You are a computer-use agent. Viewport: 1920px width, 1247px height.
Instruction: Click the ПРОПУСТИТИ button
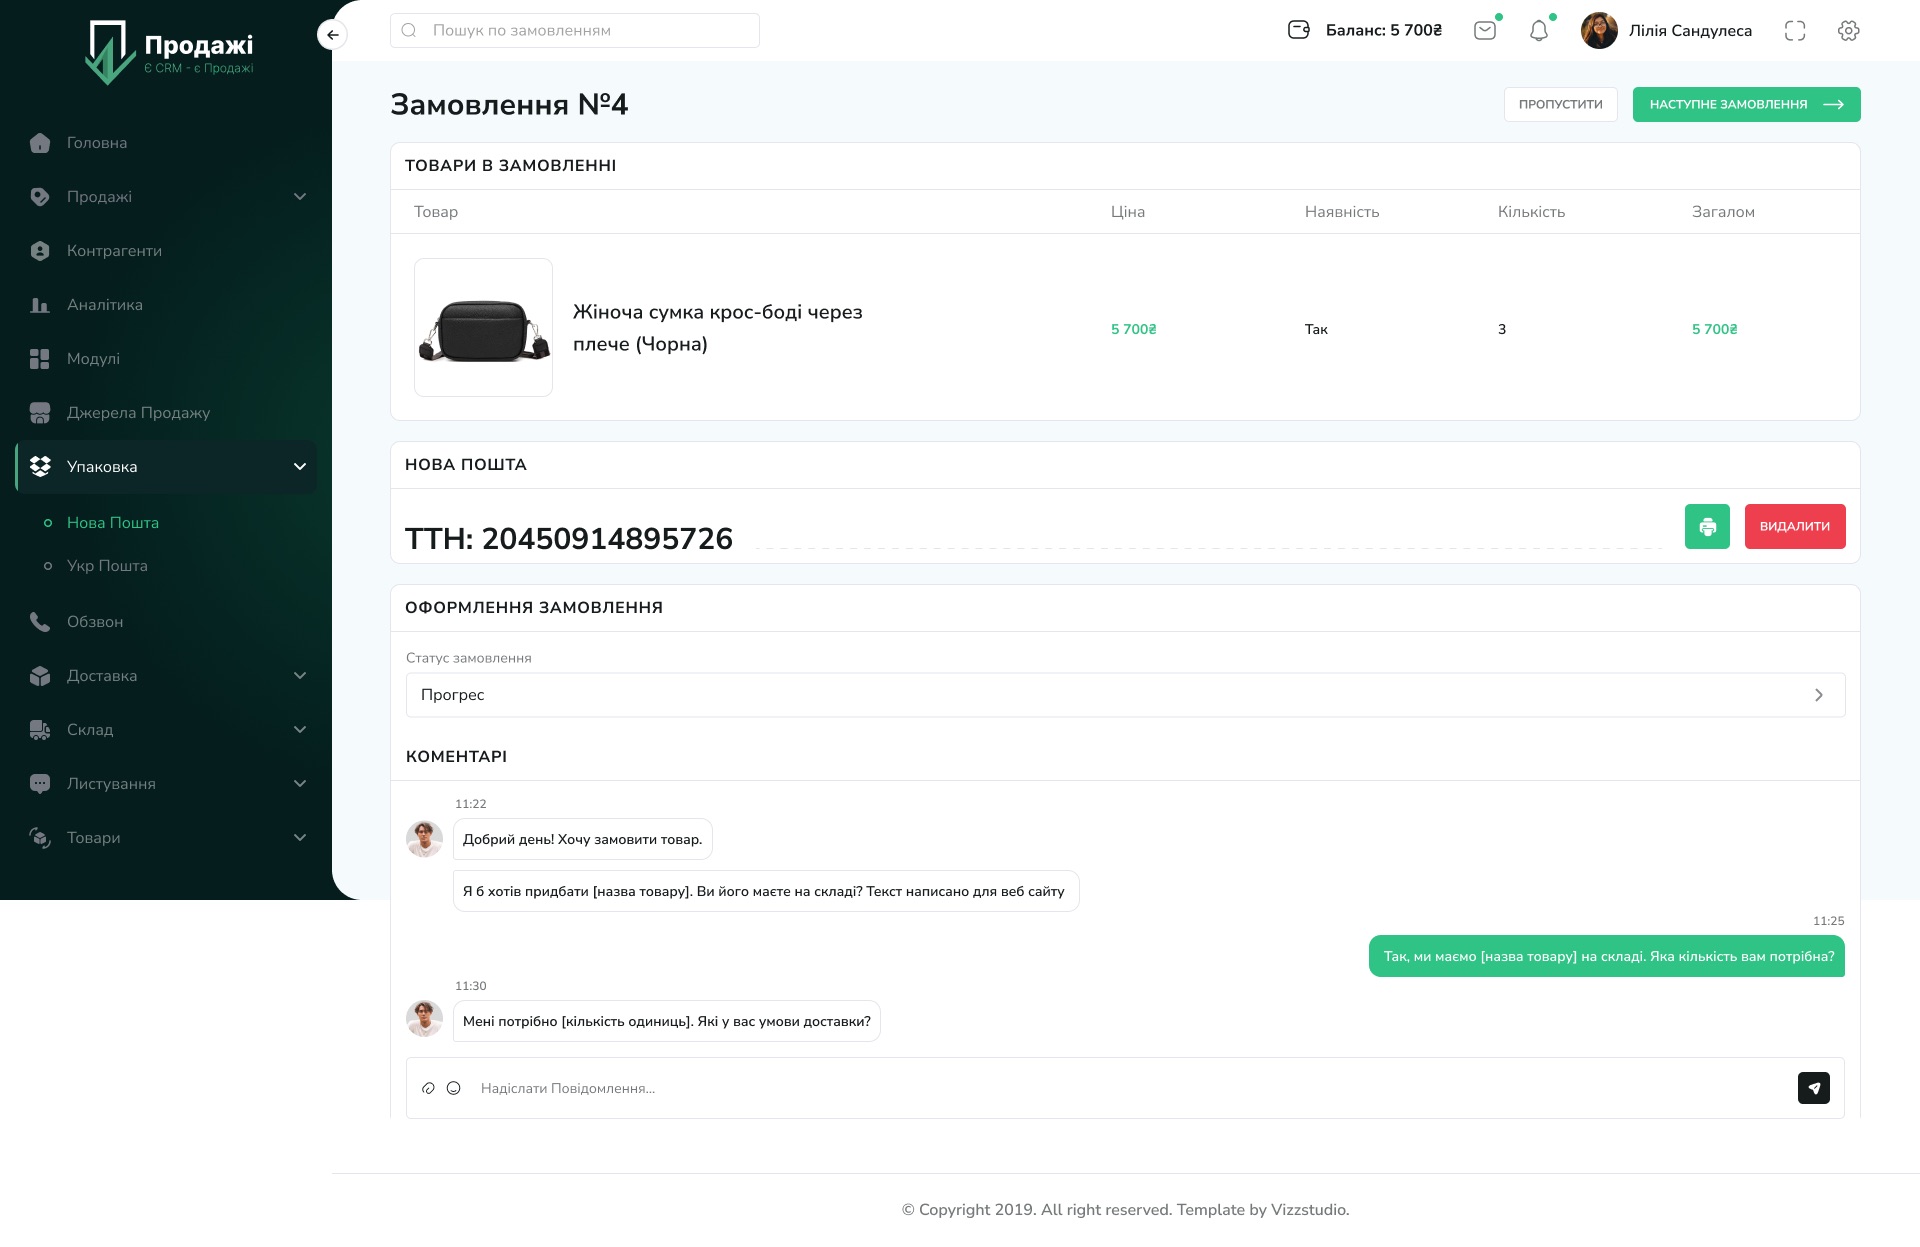(x=1560, y=104)
